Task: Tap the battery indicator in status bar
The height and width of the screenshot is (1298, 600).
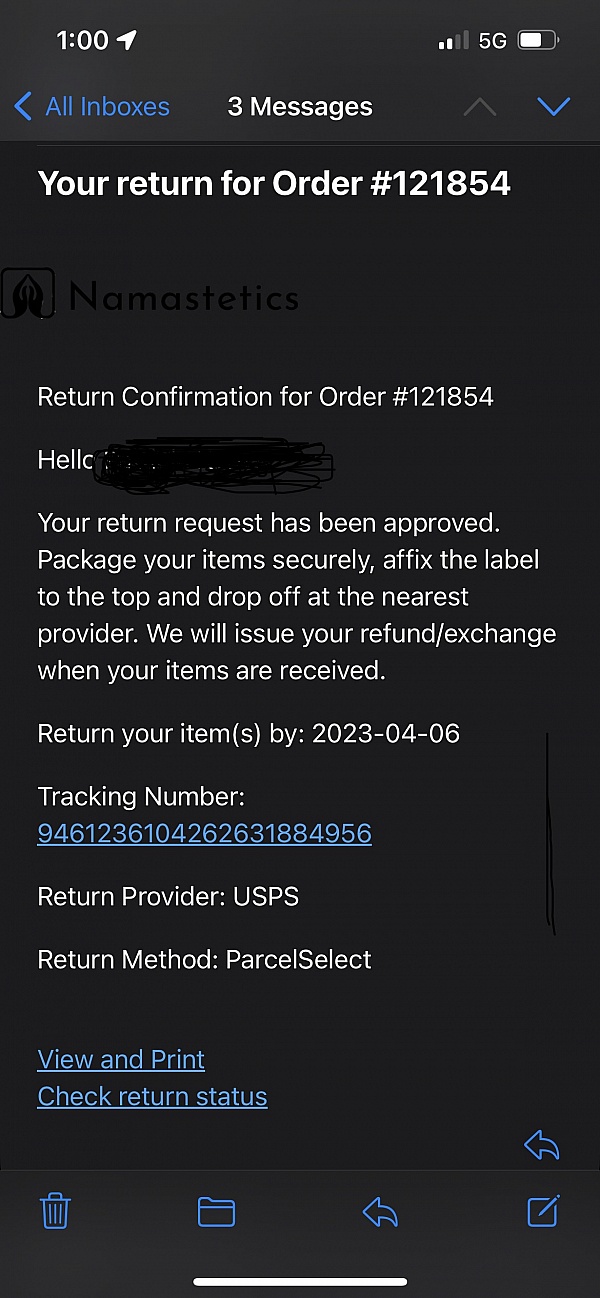Action: (x=538, y=41)
